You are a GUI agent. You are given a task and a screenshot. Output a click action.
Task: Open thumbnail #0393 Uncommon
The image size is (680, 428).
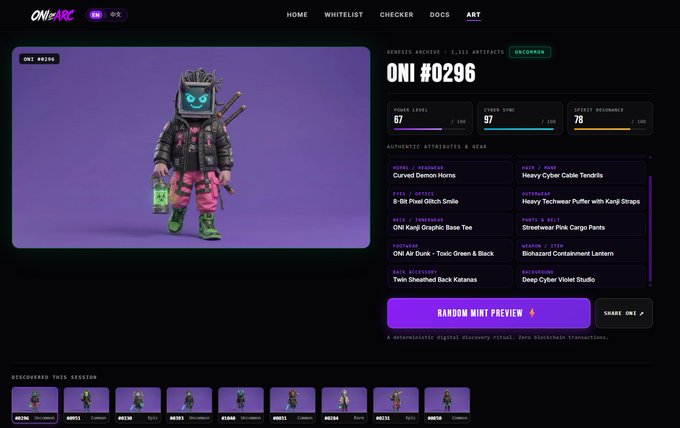(189, 405)
